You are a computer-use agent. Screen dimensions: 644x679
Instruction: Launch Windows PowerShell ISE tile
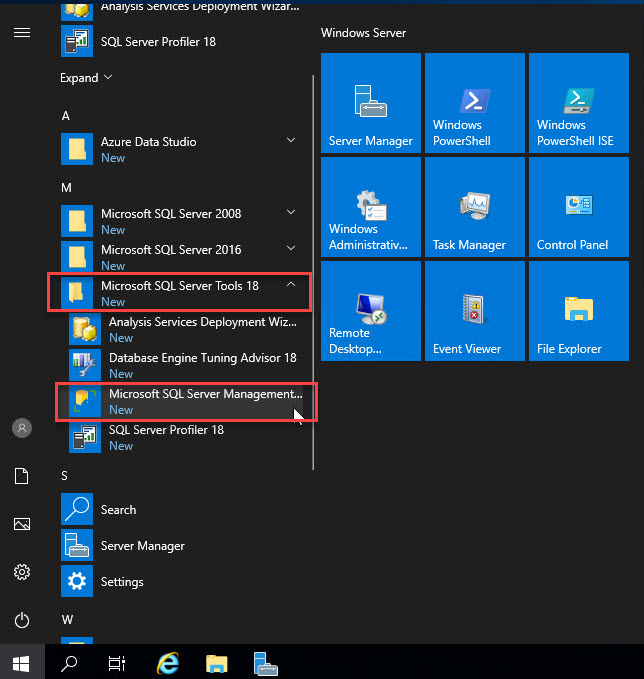coord(578,103)
